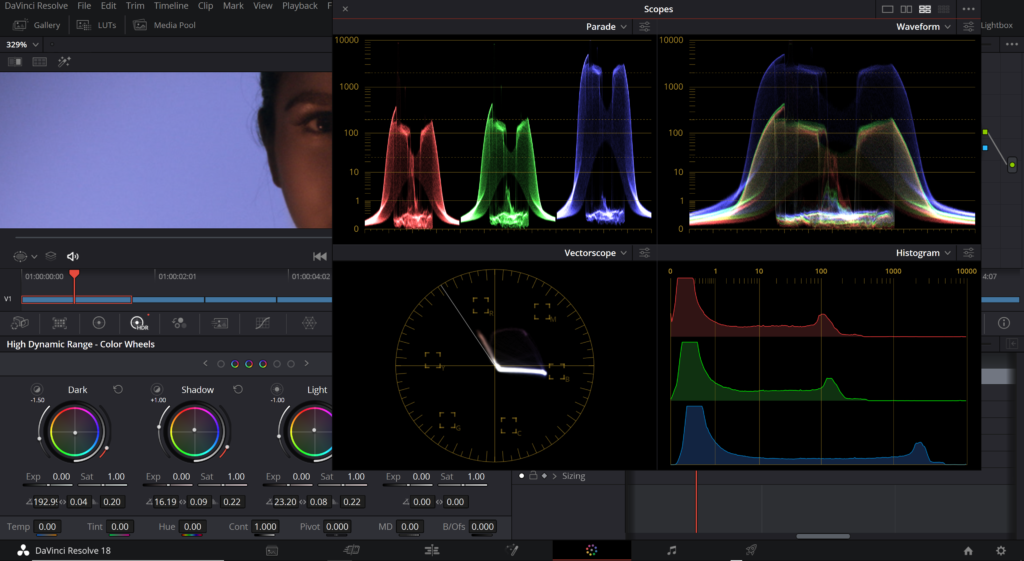Open project settings gear icon
1024x561 pixels.
[1000, 550]
